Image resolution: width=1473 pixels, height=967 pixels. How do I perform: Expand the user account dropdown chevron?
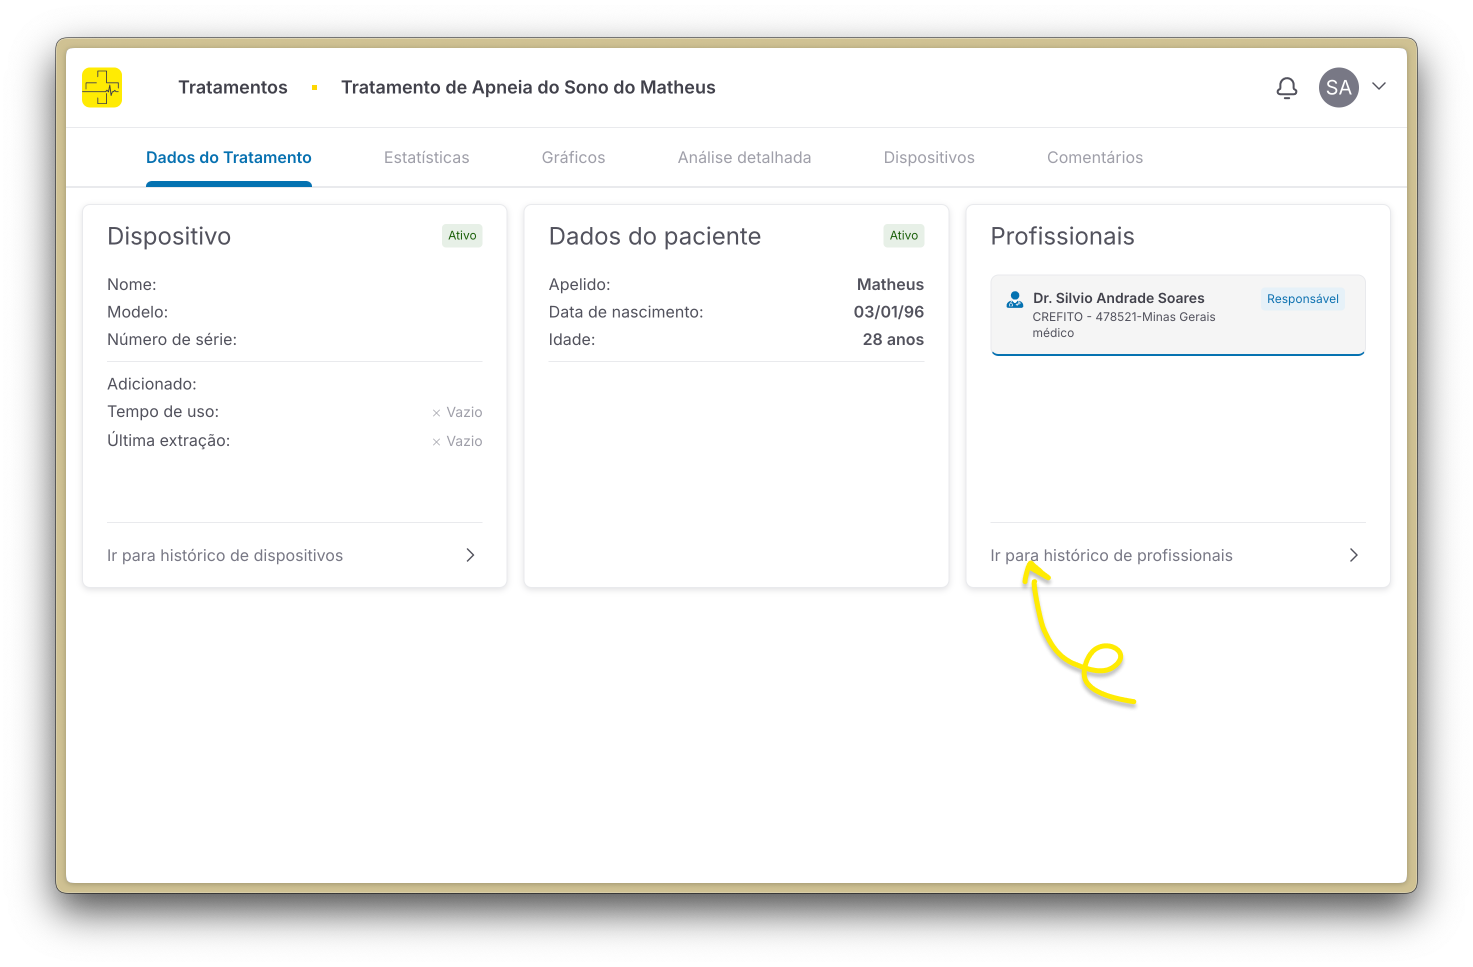pos(1379,87)
